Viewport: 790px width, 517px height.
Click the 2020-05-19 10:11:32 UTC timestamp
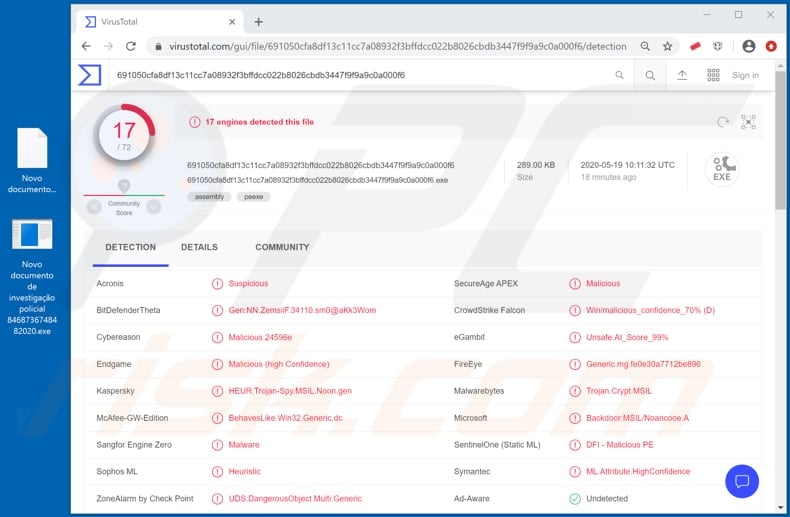[x=627, y=165]
